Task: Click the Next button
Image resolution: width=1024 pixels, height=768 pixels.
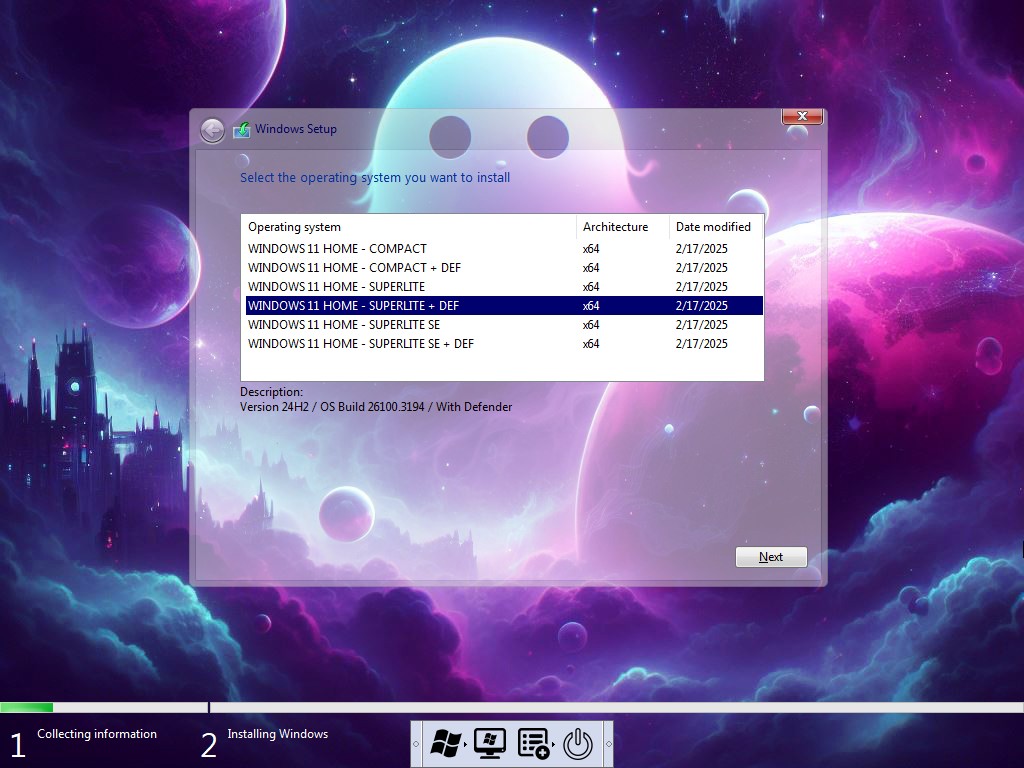Action: 771,557
